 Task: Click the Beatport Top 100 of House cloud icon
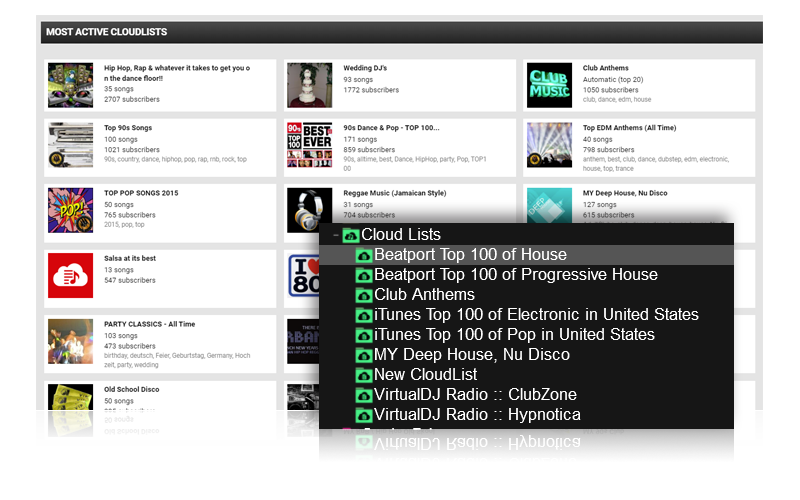click(364, 255)
